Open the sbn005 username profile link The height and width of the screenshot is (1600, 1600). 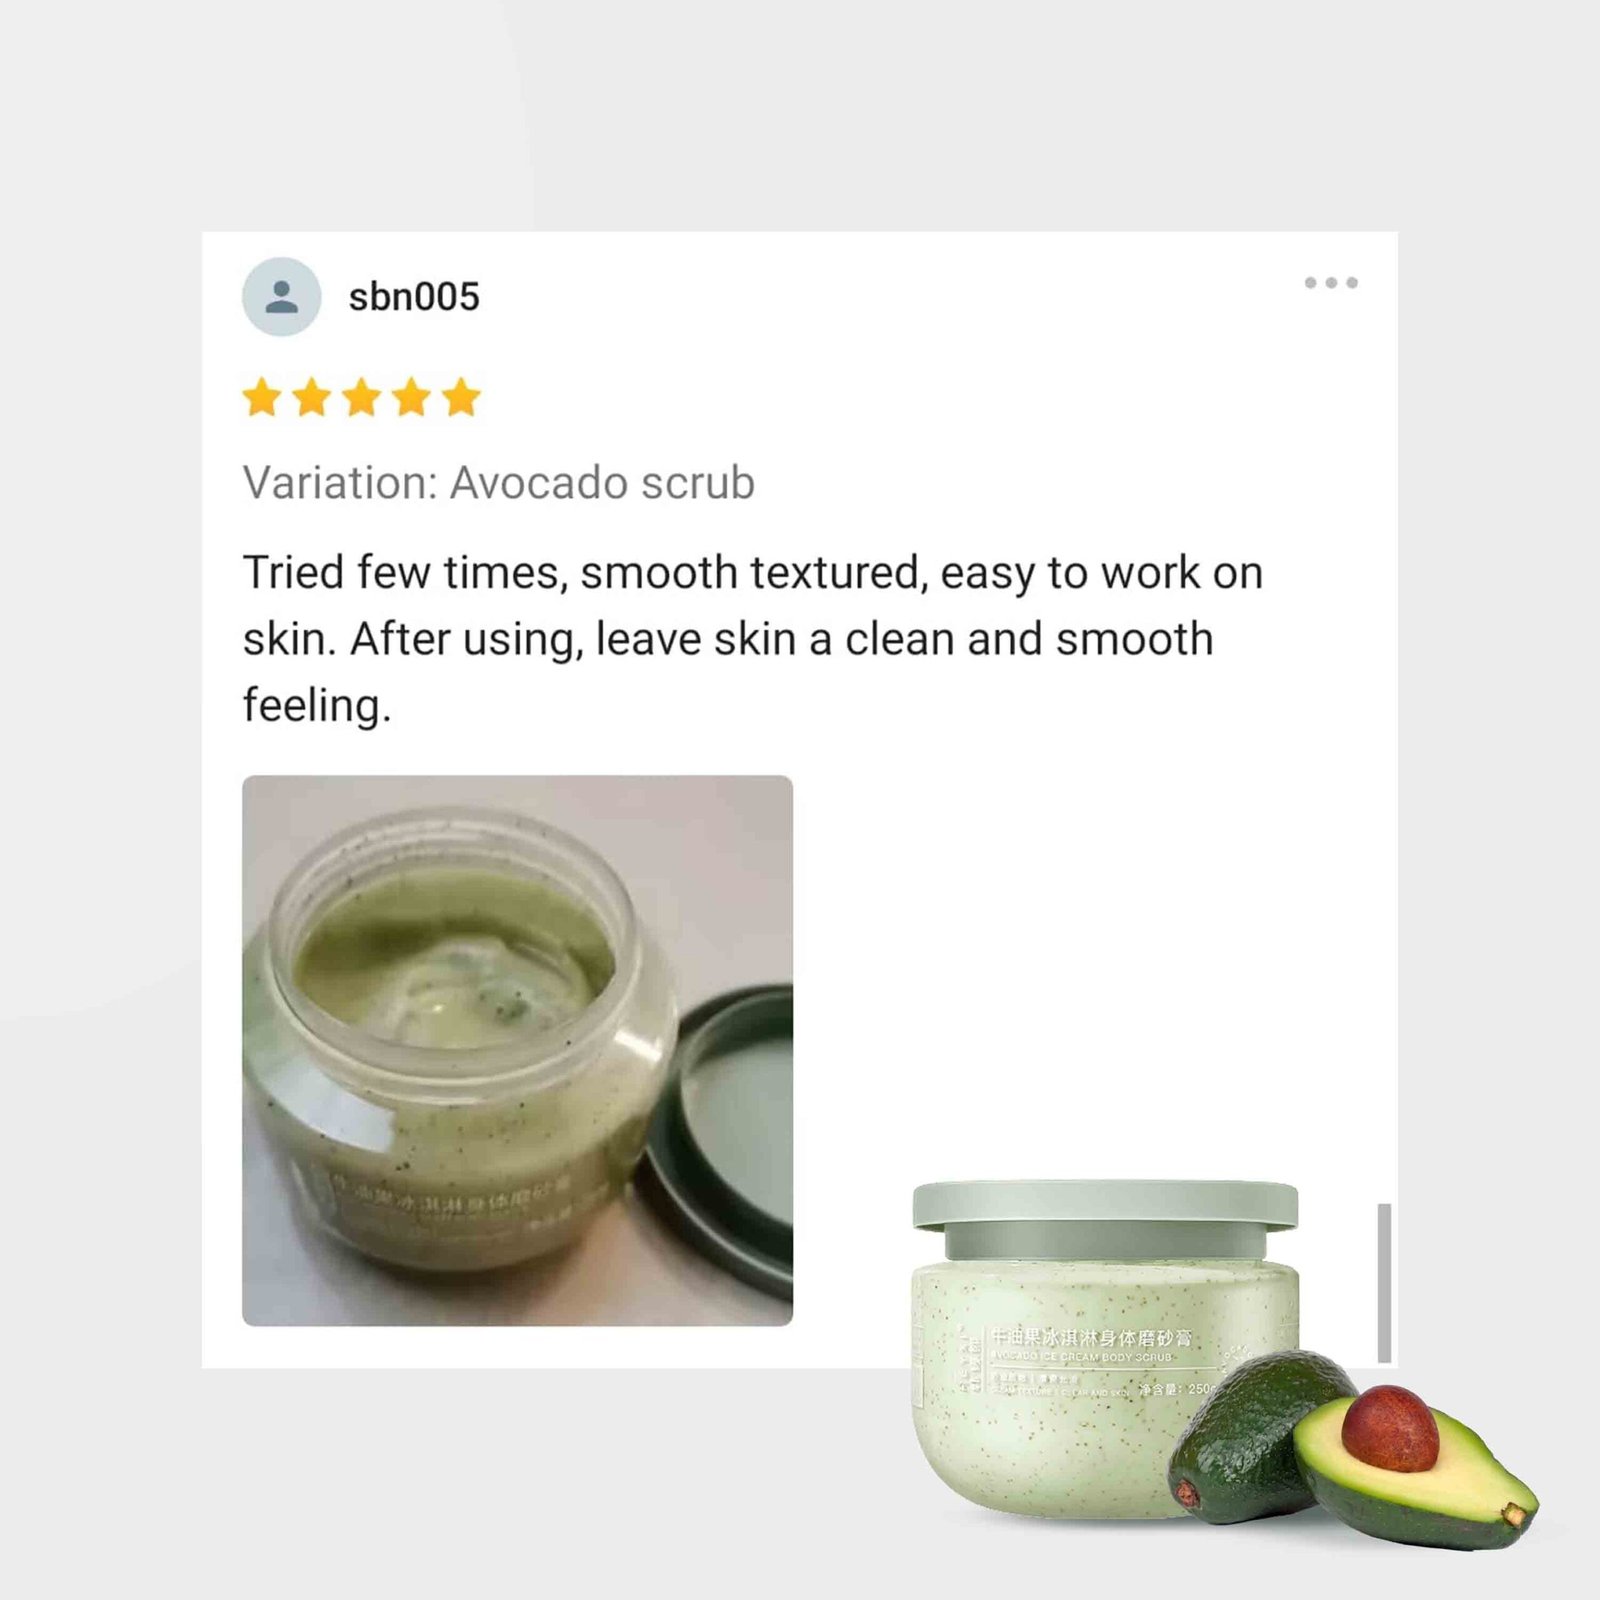coord(414,297)
